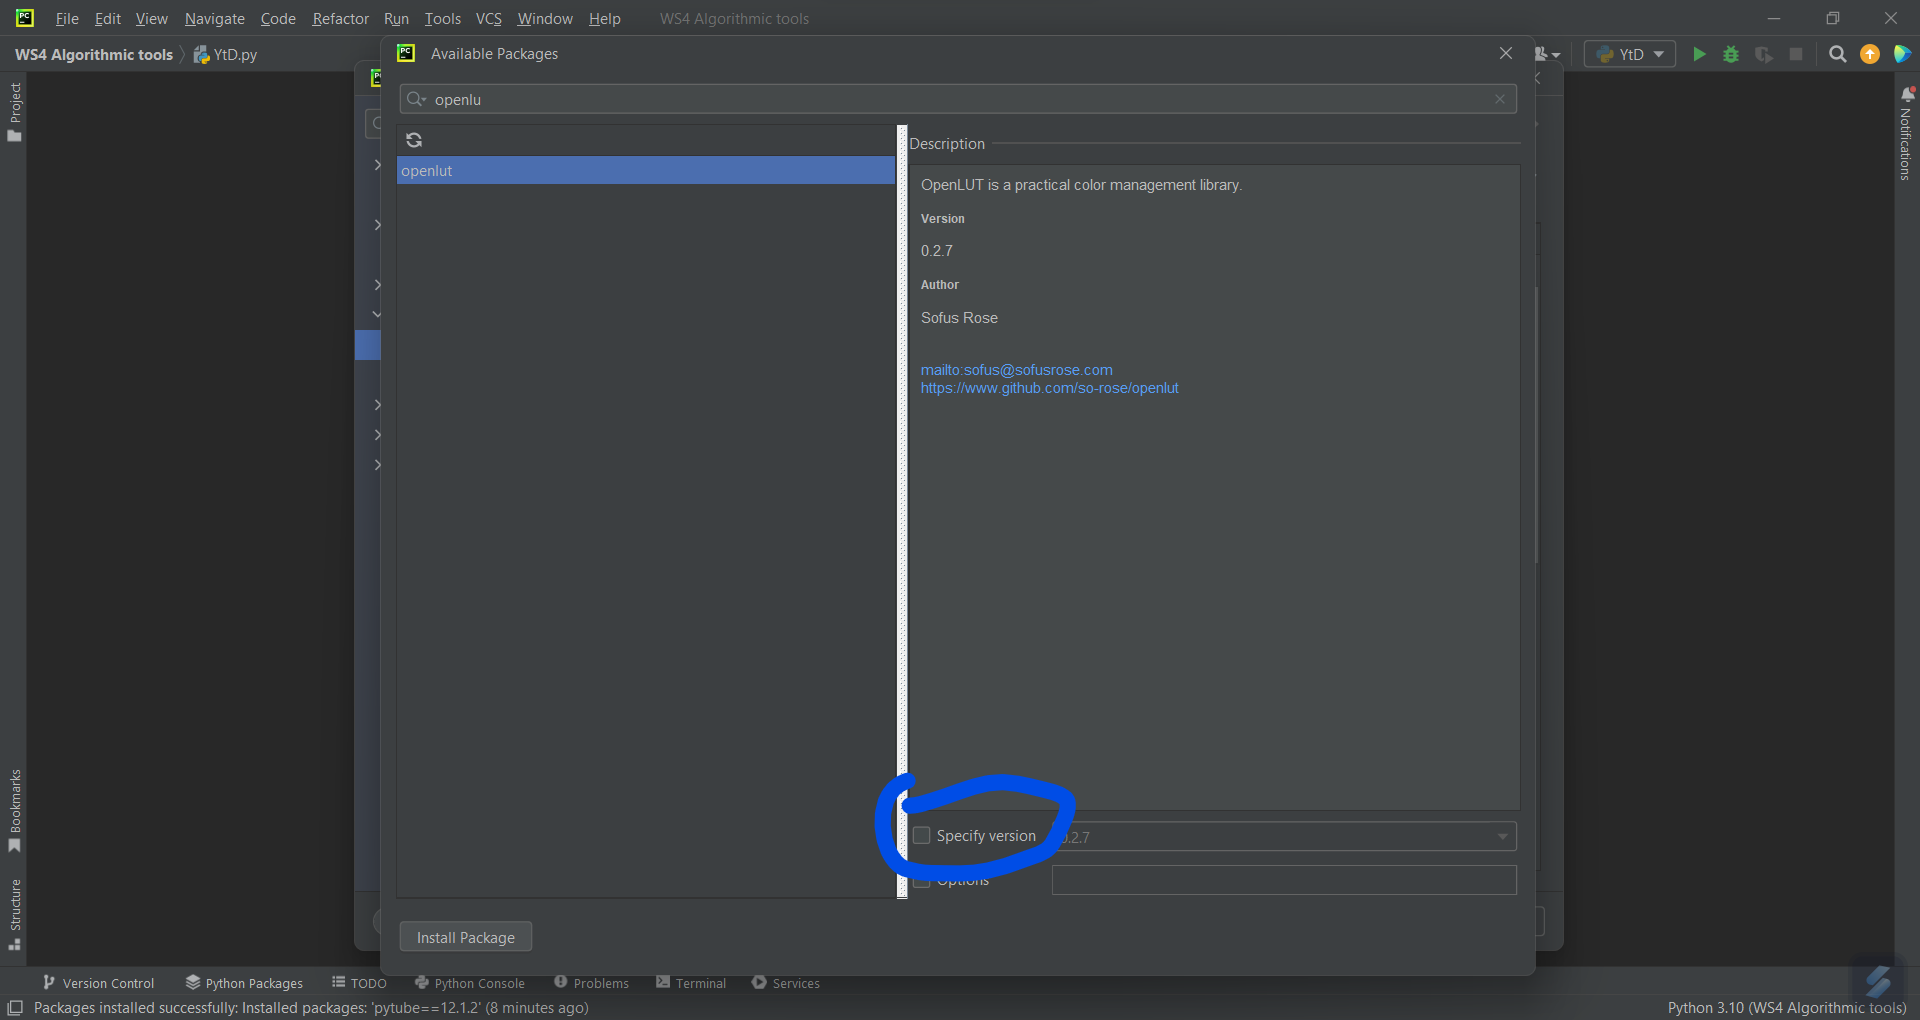This screenshot has height=1020, width=1920.
Task: Show the Bookmarks tool window
Action: pos(15,811)
